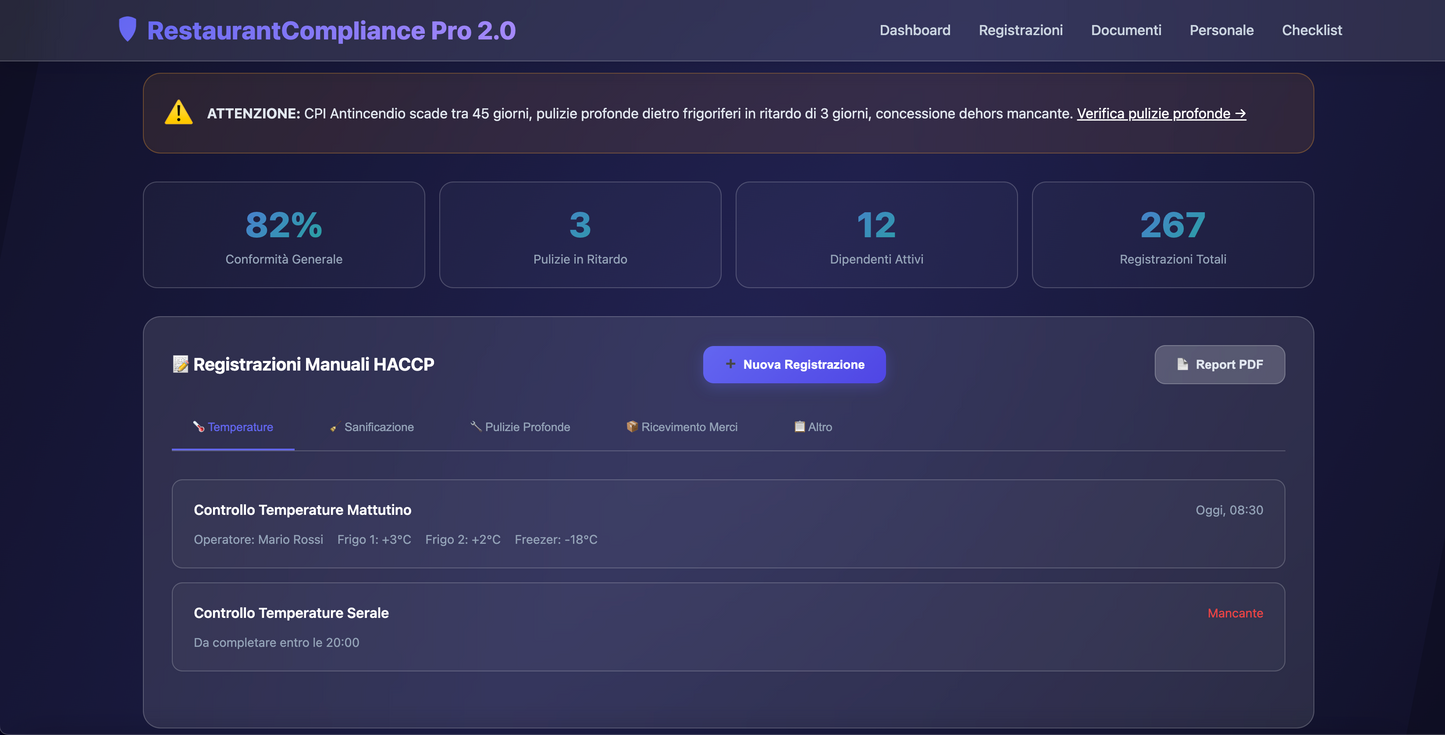Click the yellow warning triangle icon
Viewport: 1445px width, 735px height.
click(x=178, y=111)
